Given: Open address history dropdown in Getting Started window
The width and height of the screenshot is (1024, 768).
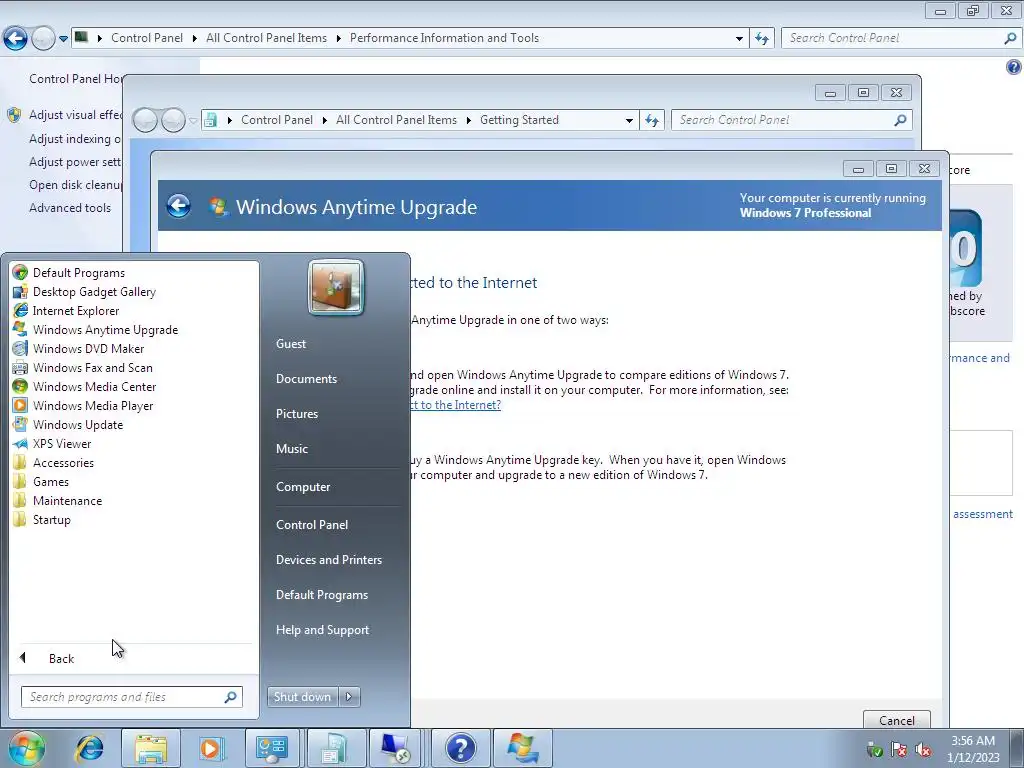Looking at the screenshot, I should pos(629,120).
